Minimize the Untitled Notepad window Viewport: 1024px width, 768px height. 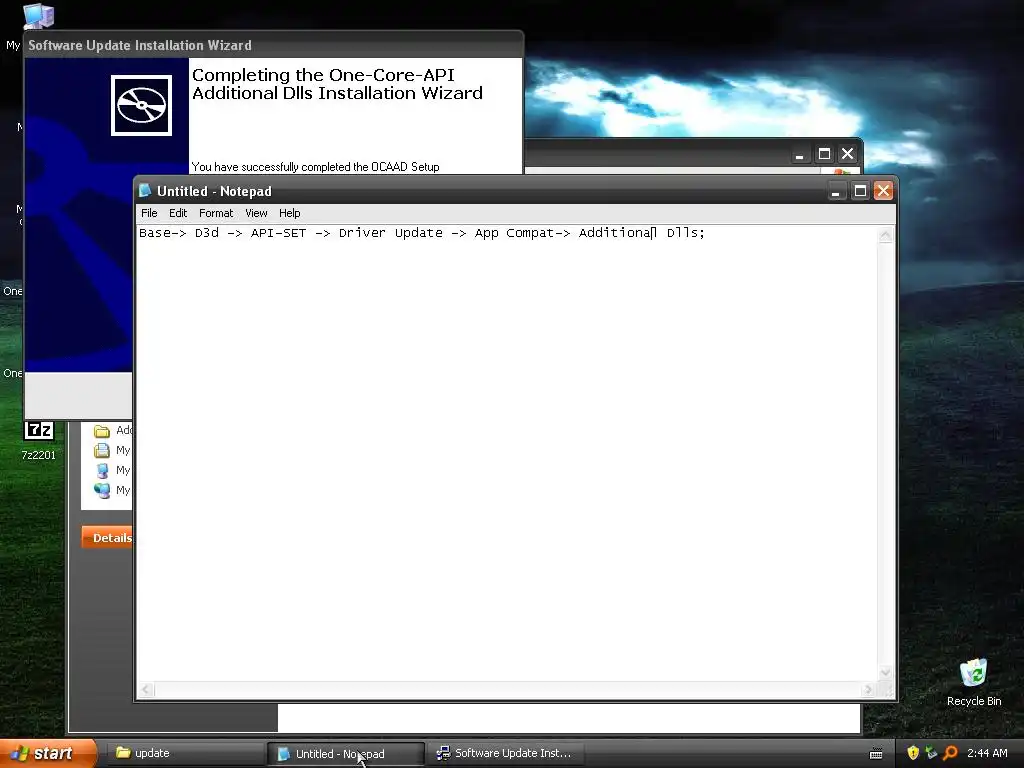(836, 191)
